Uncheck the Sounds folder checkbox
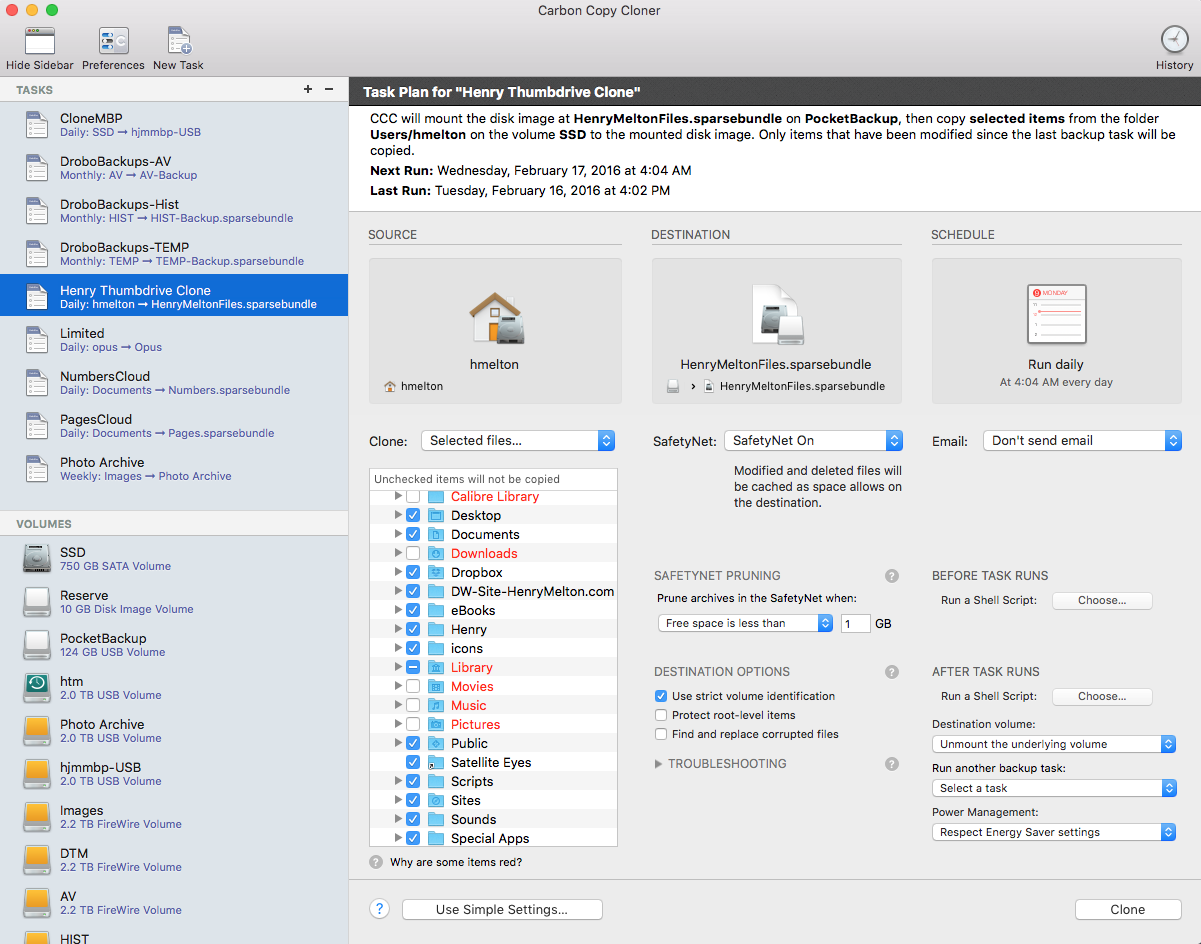 click(412, 819)
